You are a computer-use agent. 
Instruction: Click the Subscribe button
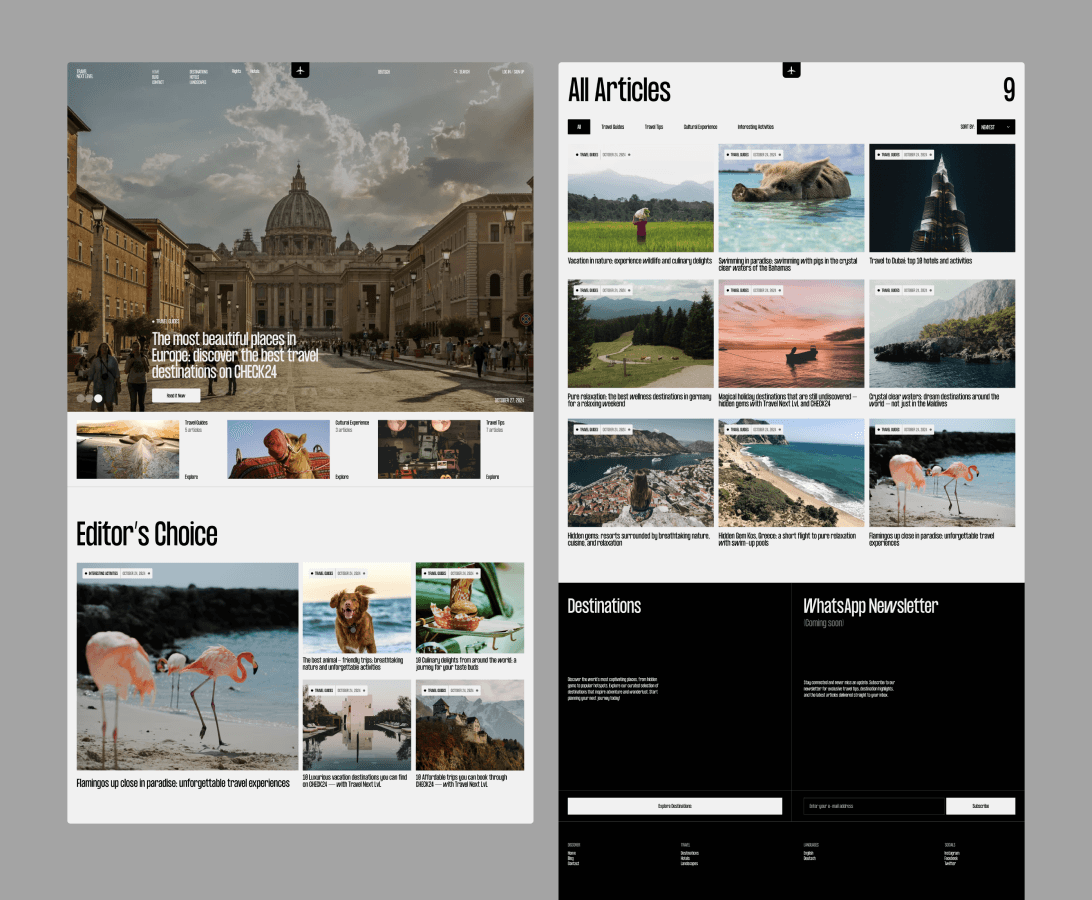click(x=981, y=806)
